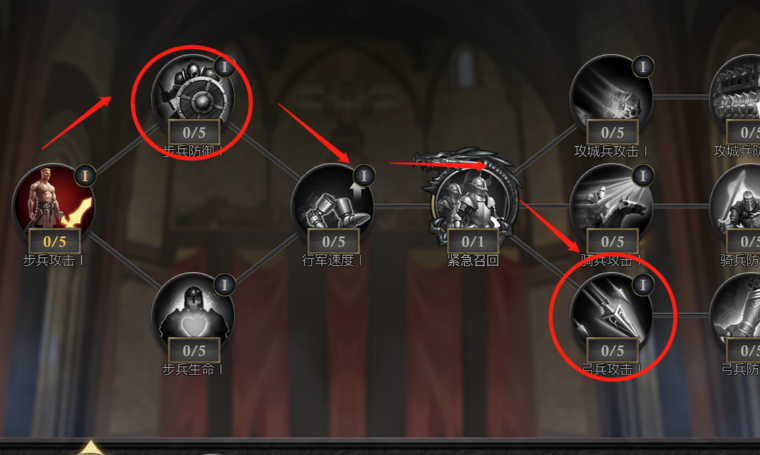Click the 紧急召回 text label
760x455 pixels.
473,260
